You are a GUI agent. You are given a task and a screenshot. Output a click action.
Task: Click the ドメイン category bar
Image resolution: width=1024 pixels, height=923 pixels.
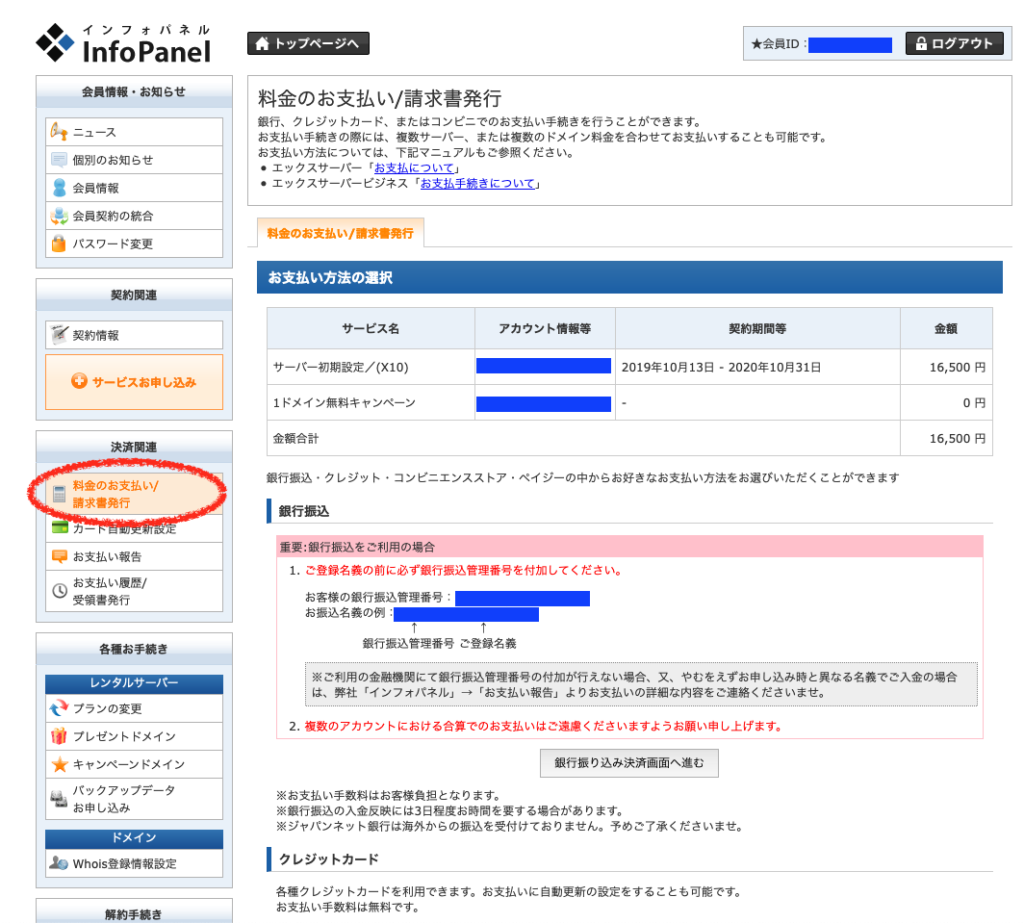[x=134, y=838]
